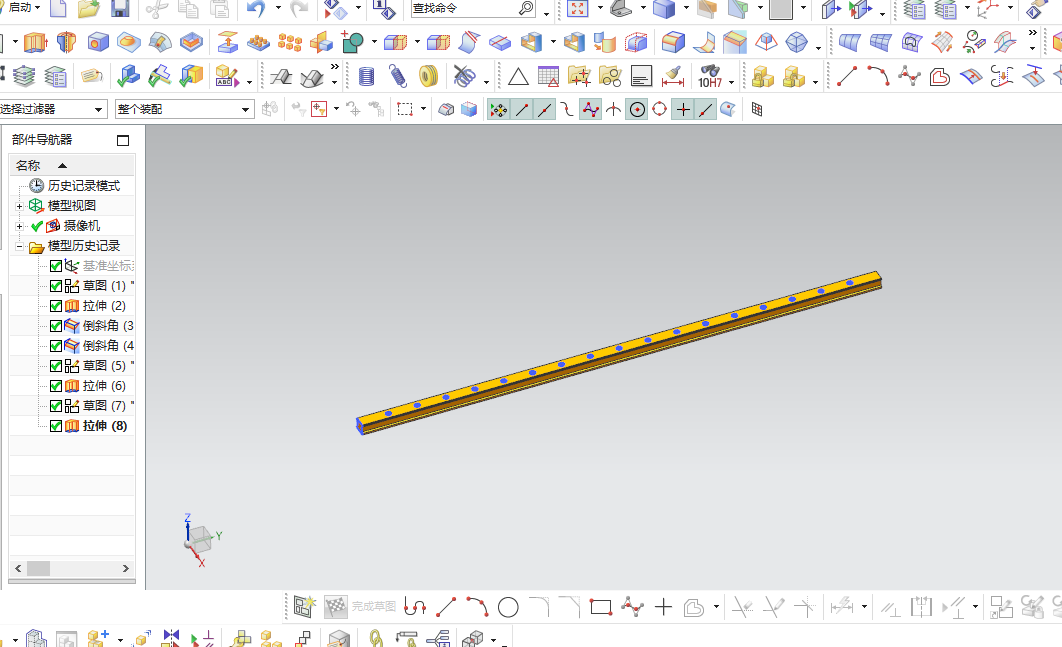
Task: Uncheck the 拉伸 (8) feature checkbox
Action: tap(56, 426)
